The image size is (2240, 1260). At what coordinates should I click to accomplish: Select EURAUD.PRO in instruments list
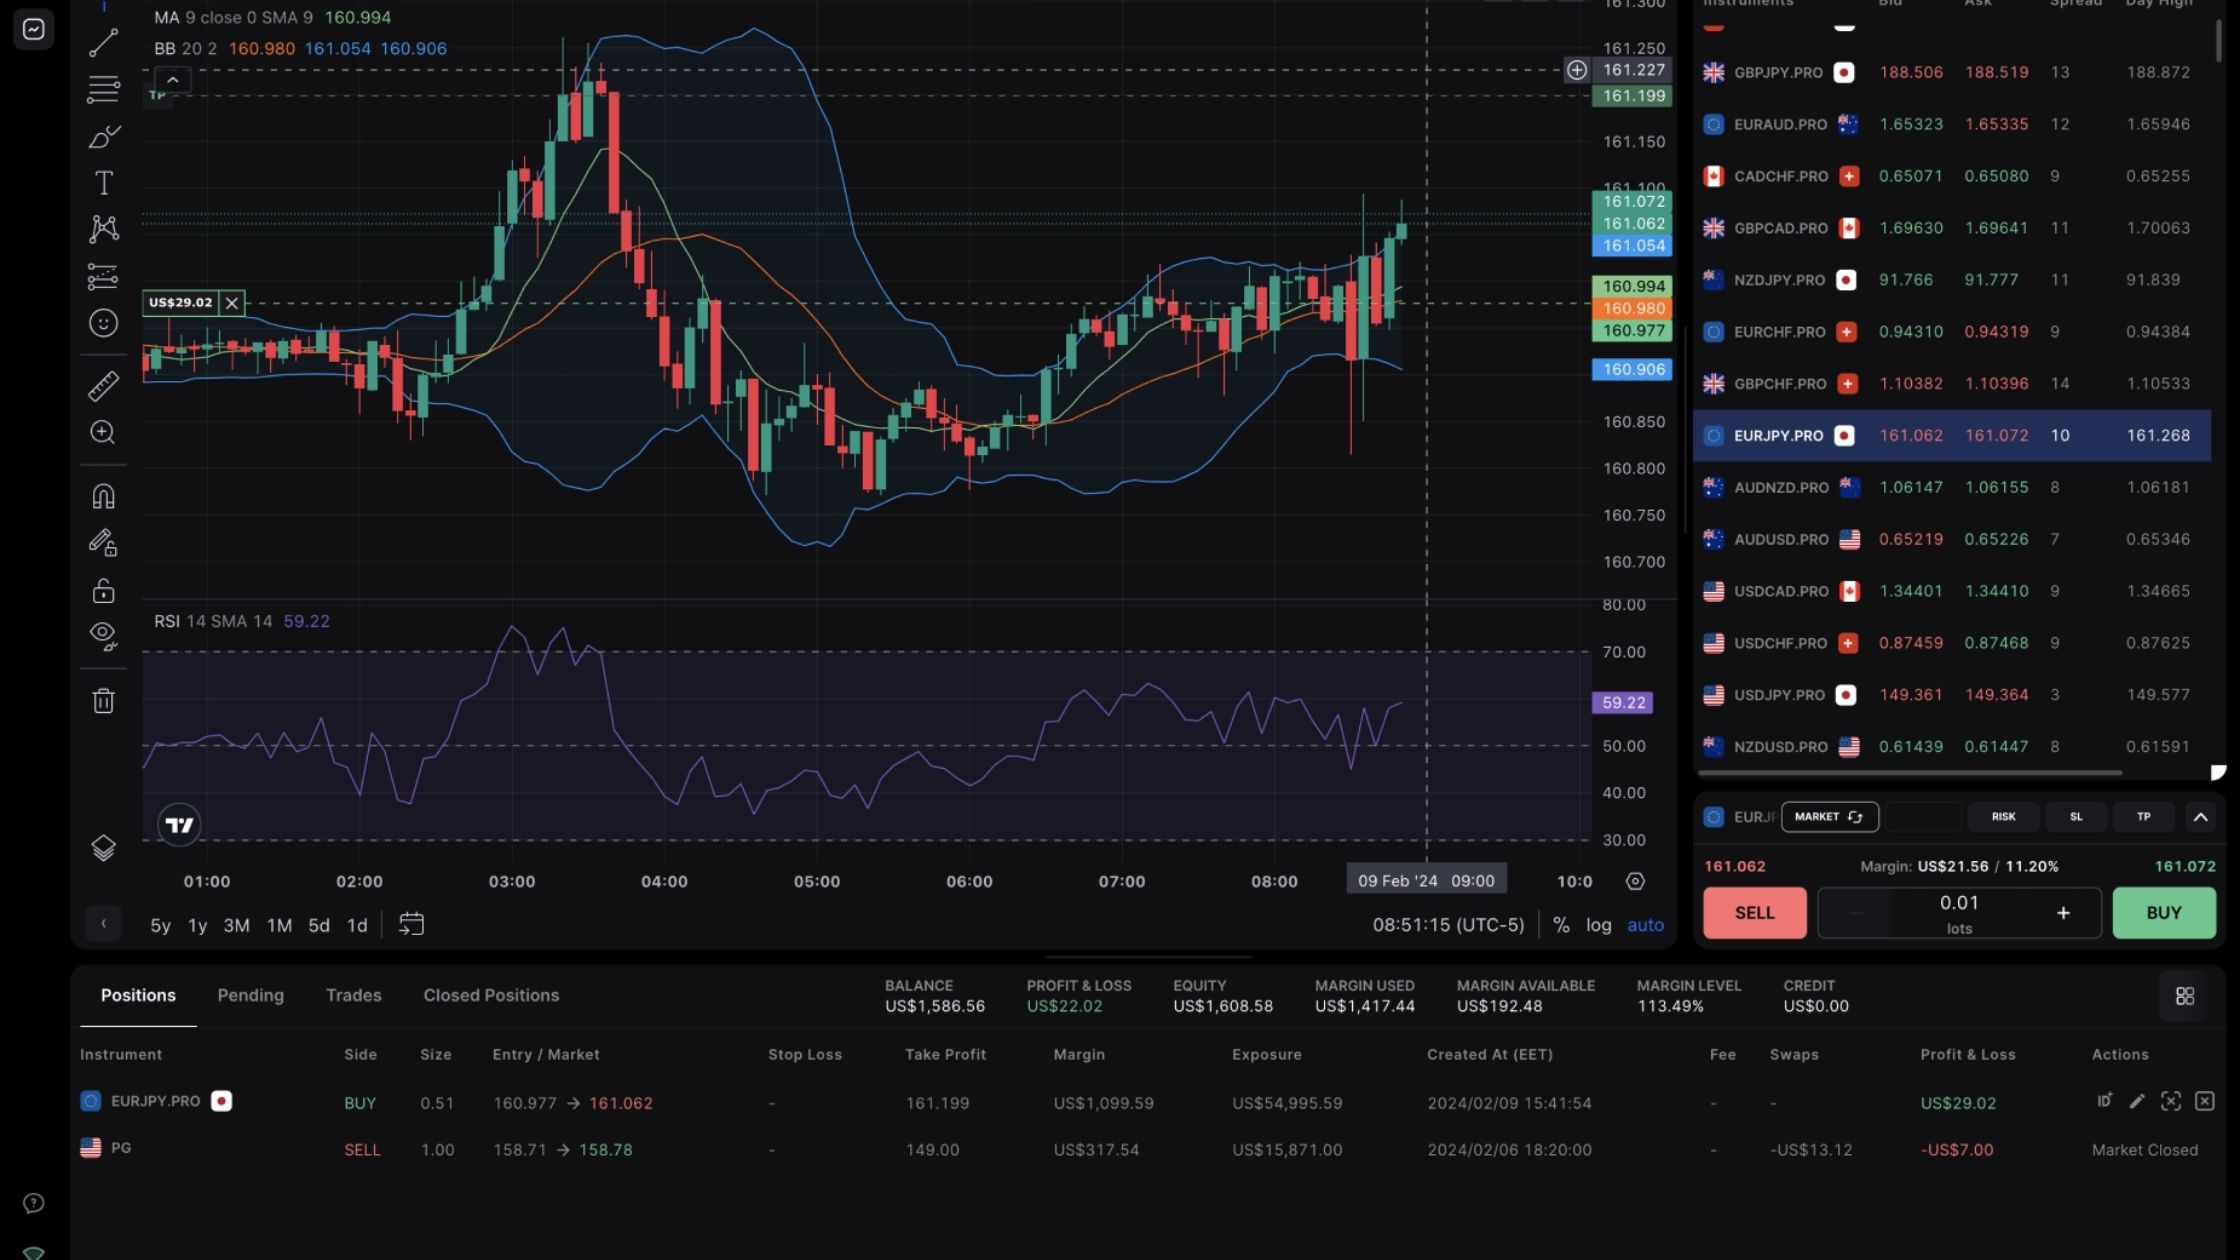pos(1952,124)
